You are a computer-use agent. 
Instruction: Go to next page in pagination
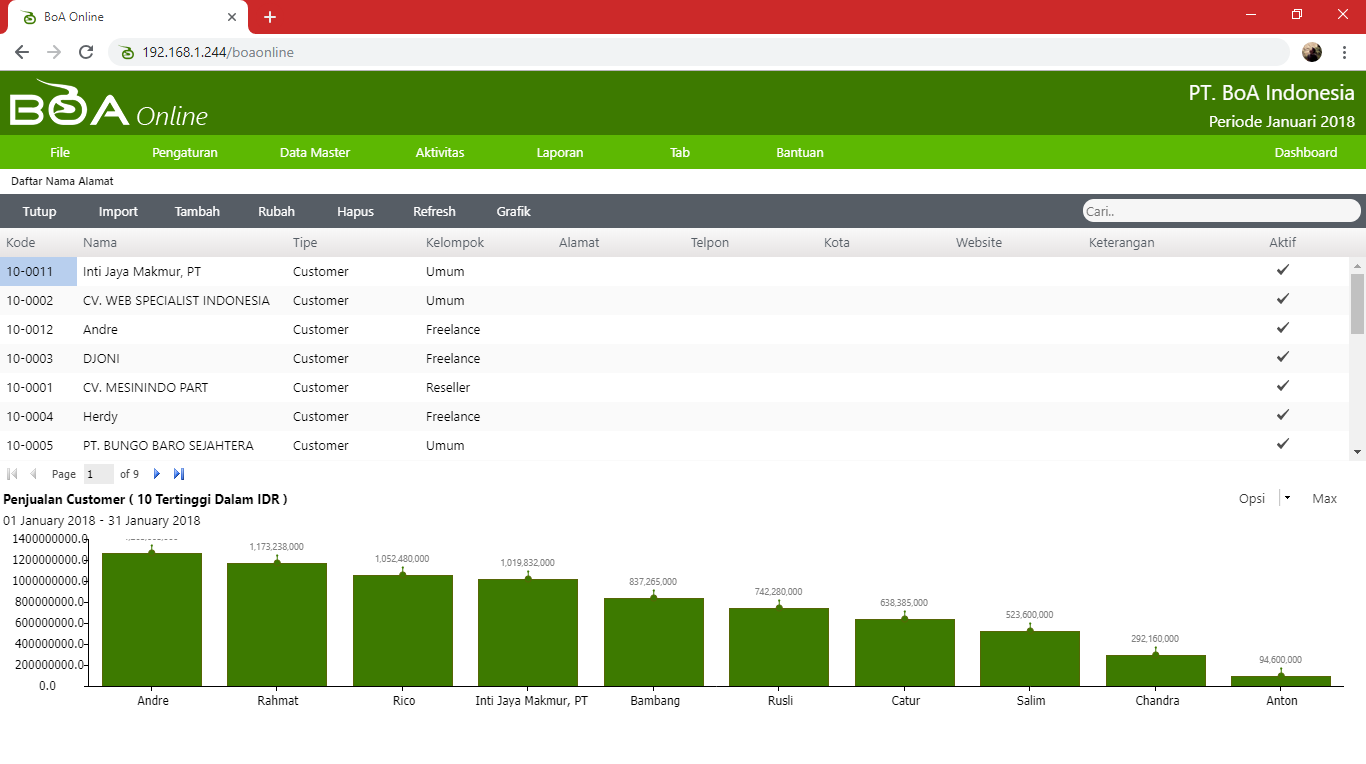(x=156, y=474)
